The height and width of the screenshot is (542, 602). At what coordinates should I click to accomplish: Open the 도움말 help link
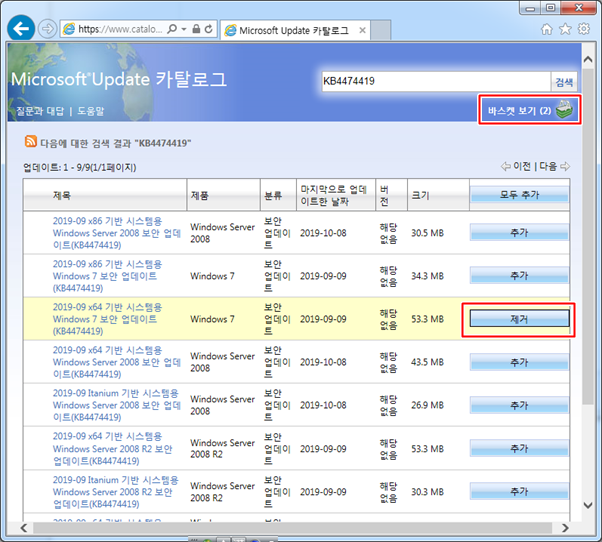(x=91, y=111)
